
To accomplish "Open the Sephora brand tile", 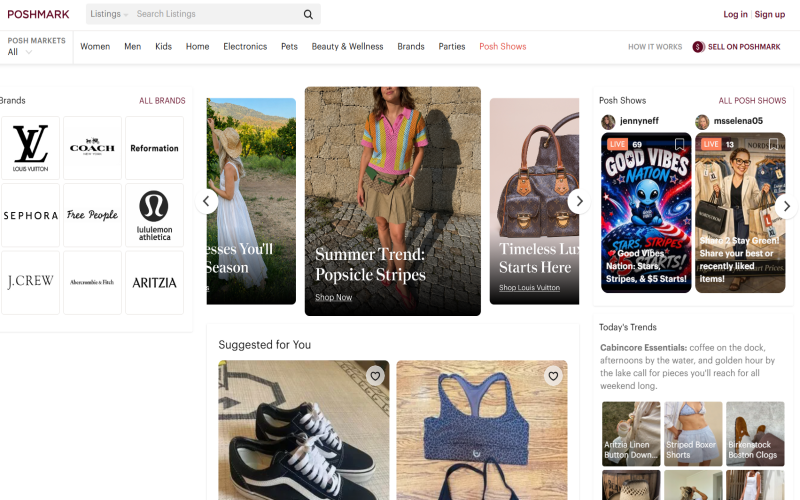I will pyautogui.click(x=31, y=215).
